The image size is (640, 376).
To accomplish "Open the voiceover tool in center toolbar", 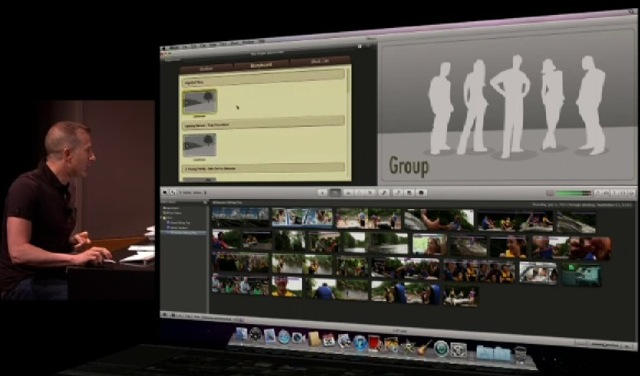I will pyautogui.click(x=398, y=193).
